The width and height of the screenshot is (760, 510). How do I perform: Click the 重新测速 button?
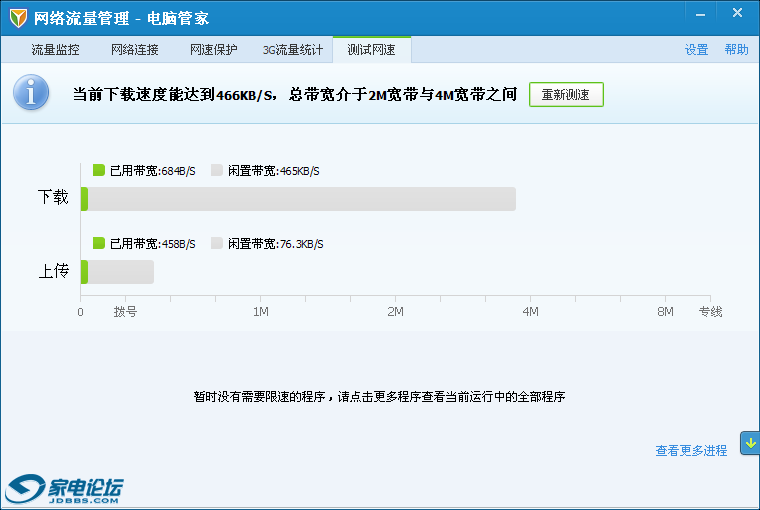click(x=566, y=95)
